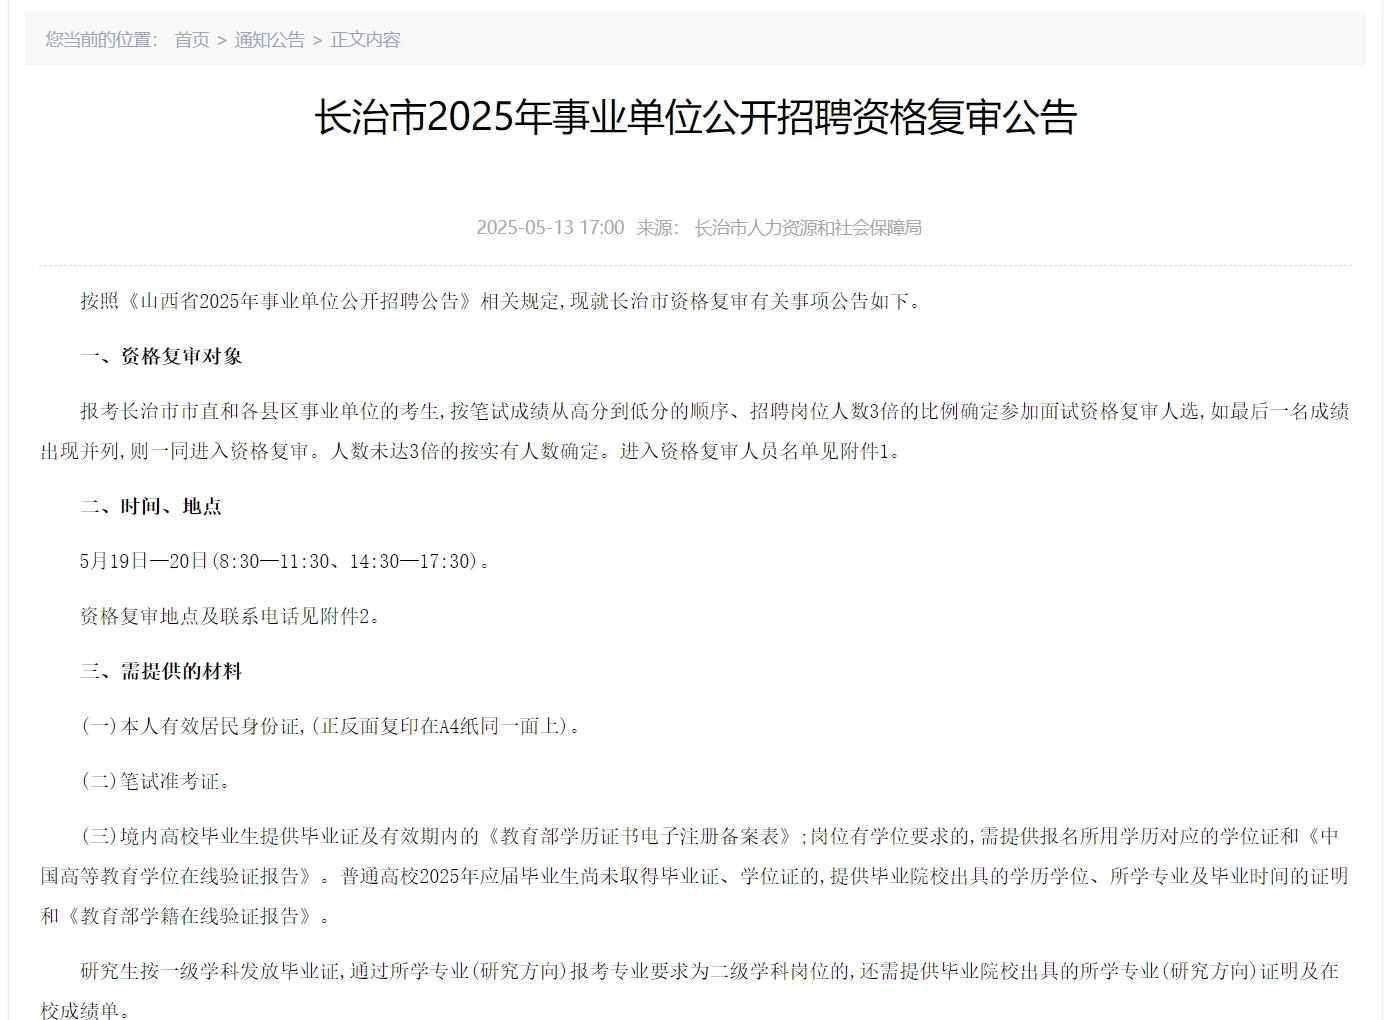Click the heading 一、资格复审对象
This screenshot has height=1020, width=1389.
click(161, 357)
